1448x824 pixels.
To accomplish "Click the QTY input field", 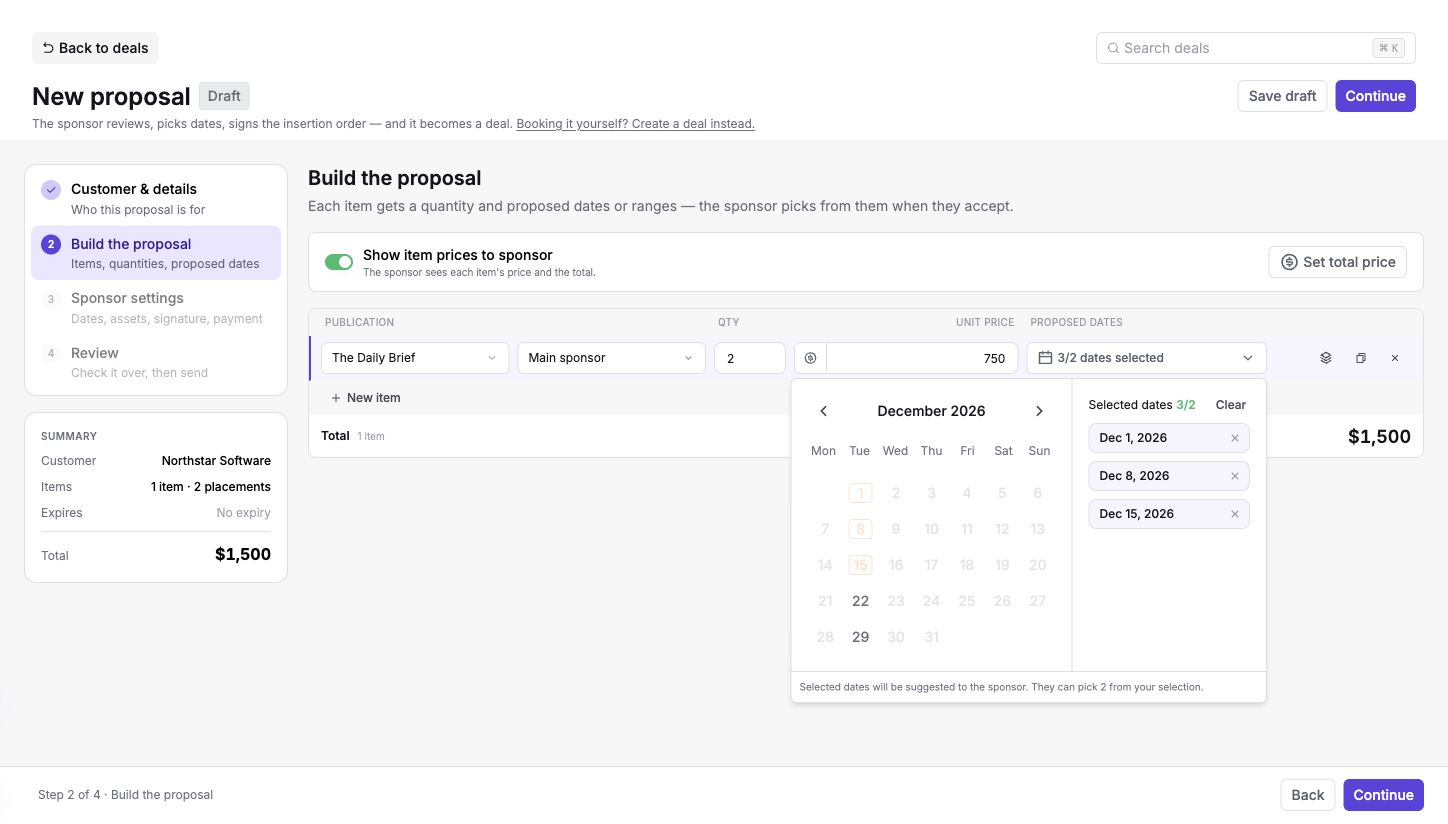I will point(749,358).
